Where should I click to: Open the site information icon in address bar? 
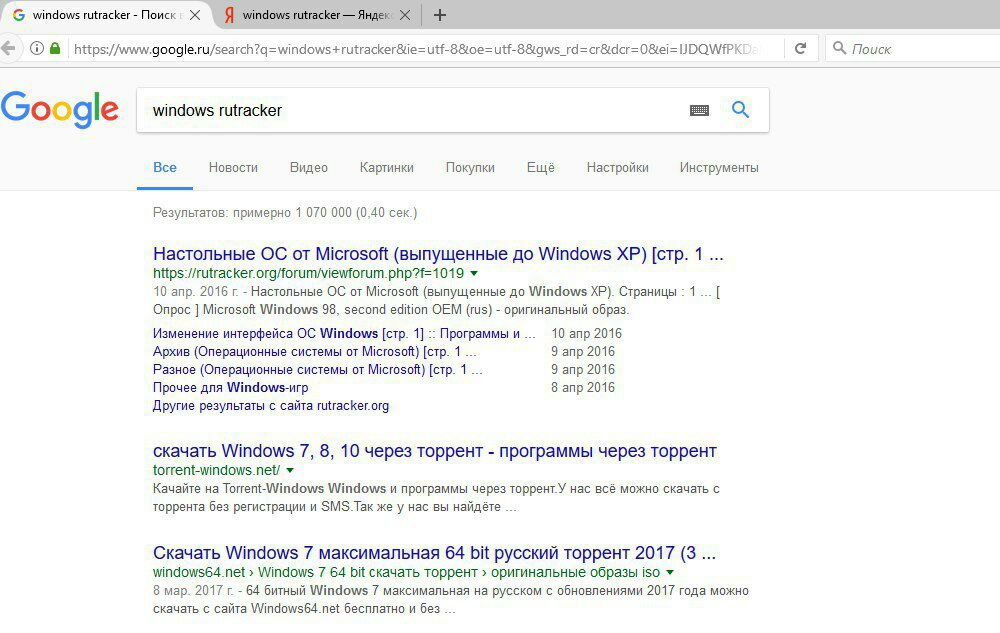37,48
